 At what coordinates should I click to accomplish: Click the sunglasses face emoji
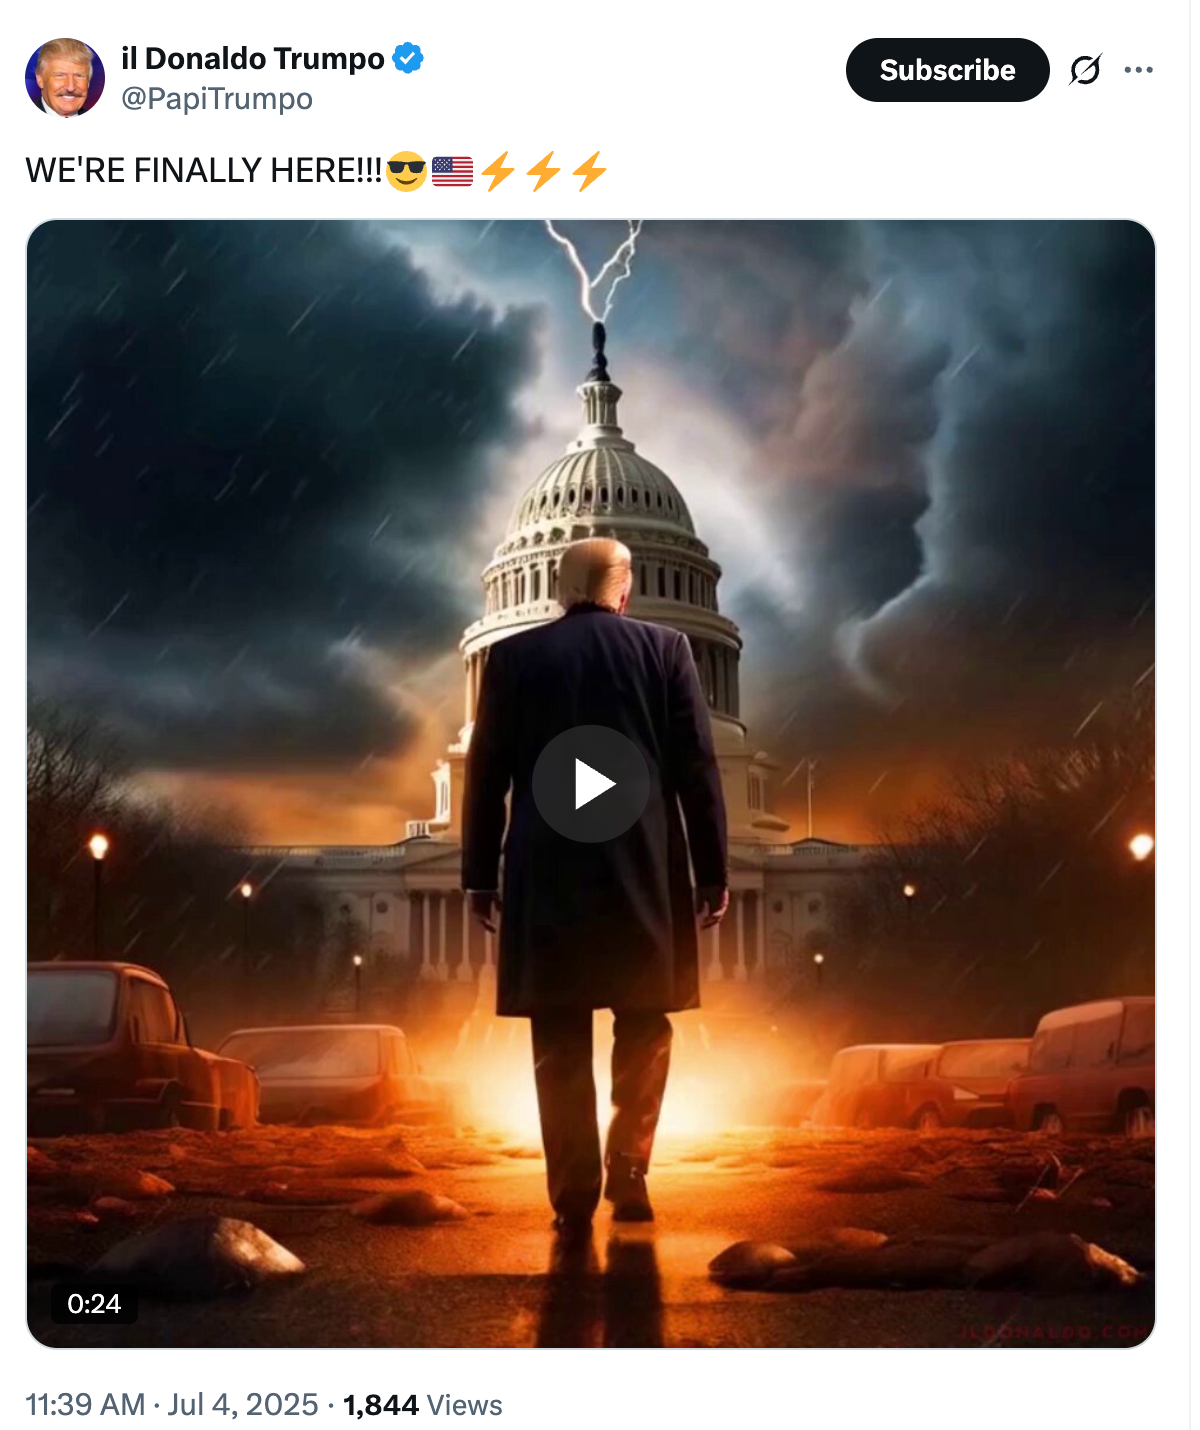pyautogui.click(x=406, y=171)
